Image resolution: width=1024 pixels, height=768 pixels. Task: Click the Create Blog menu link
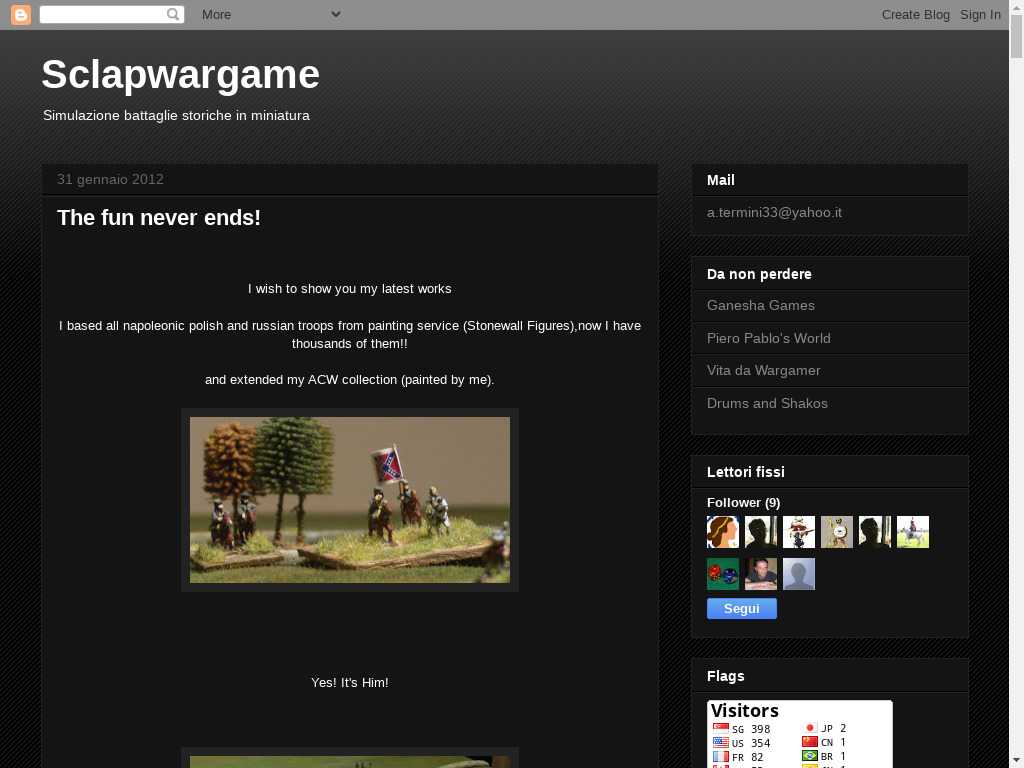point(915,14)
